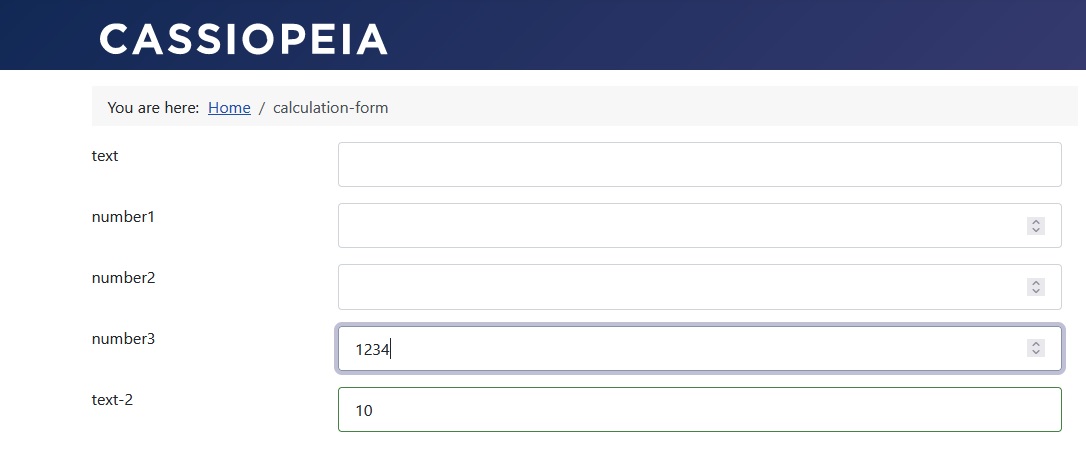Click the number3 field containing 1234

tap(680, 348)
